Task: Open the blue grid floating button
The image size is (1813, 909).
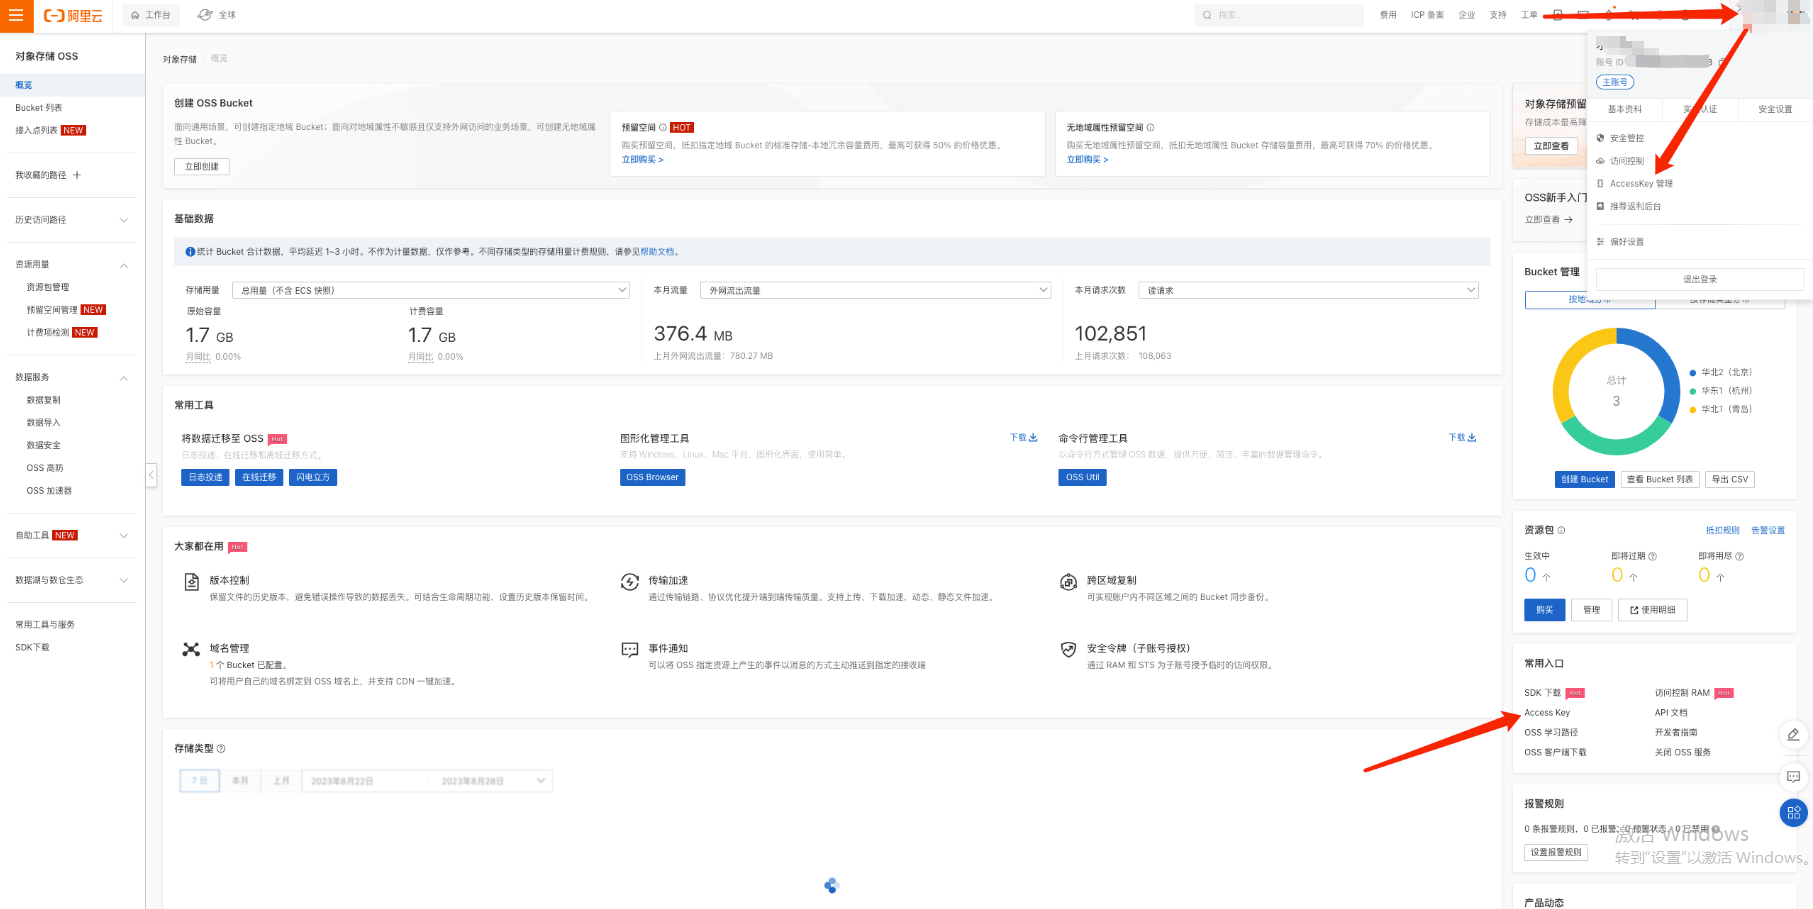Action: point(1793,813)
